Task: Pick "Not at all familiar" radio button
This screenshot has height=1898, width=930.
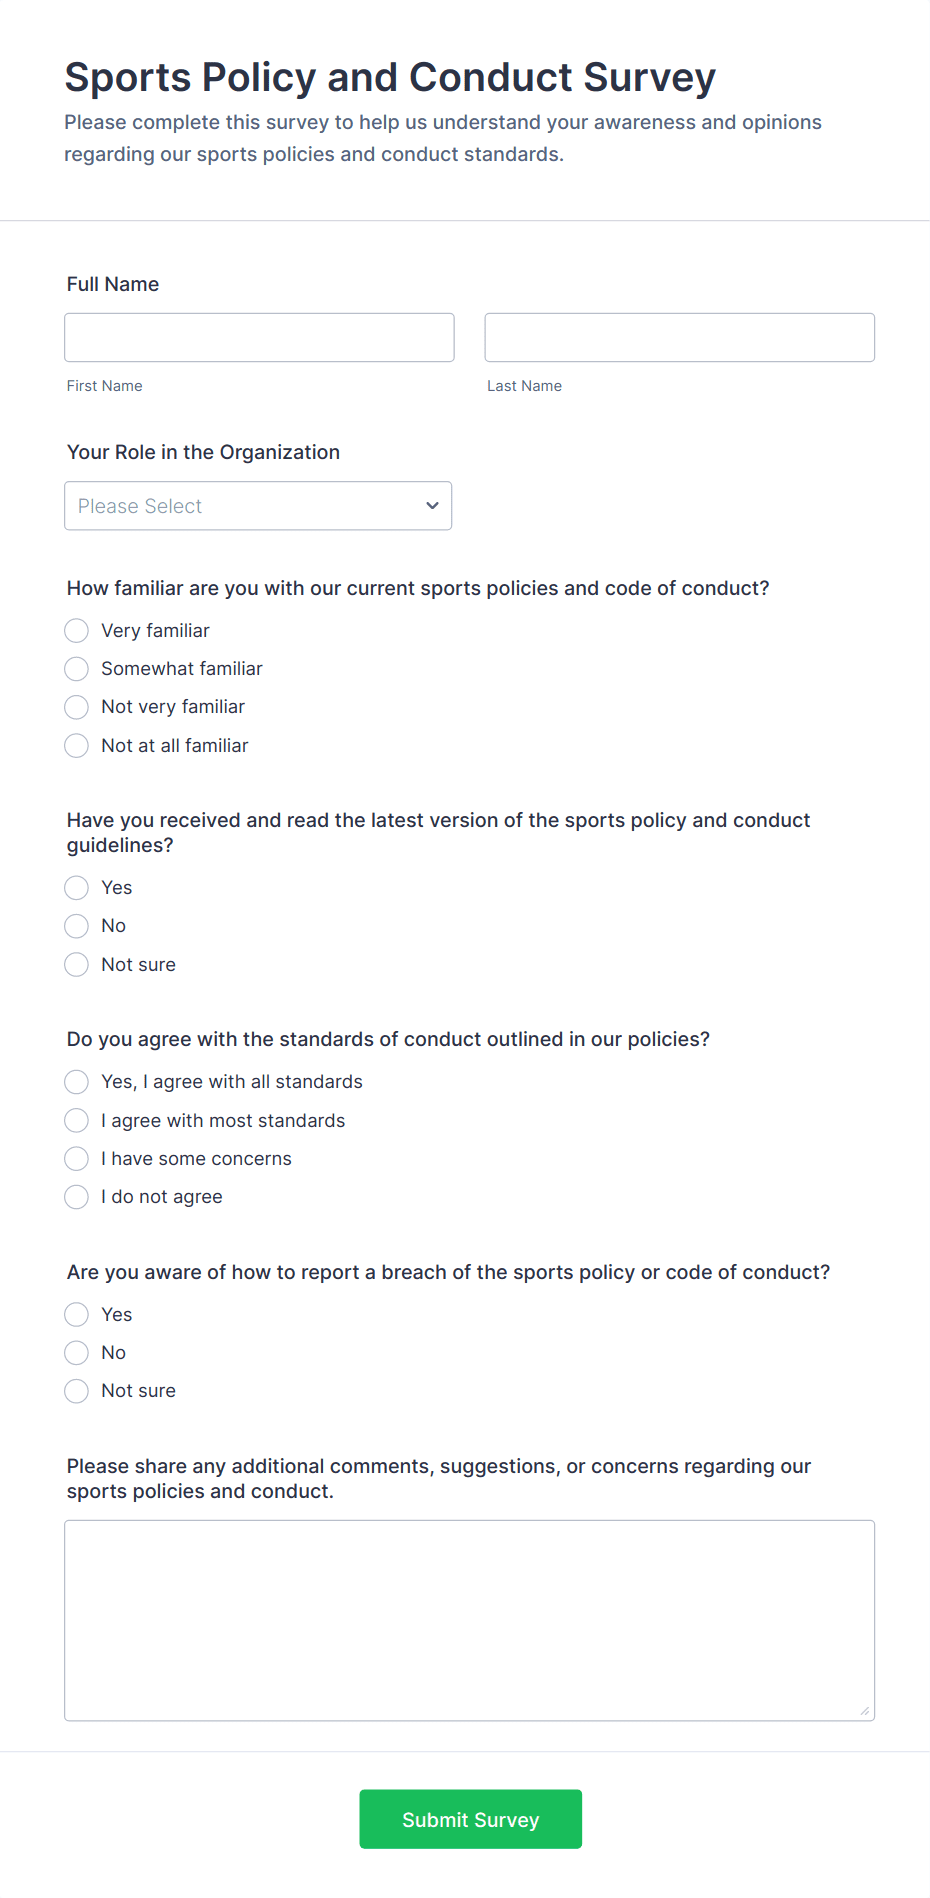Action: [x=77, y=746]
